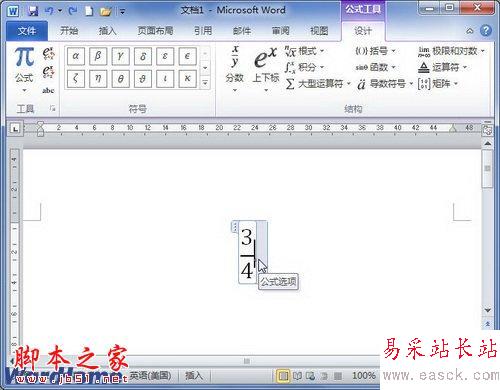The image size is (500, 390).
Task: Expand the full symbol gallery
Action: 205,82
